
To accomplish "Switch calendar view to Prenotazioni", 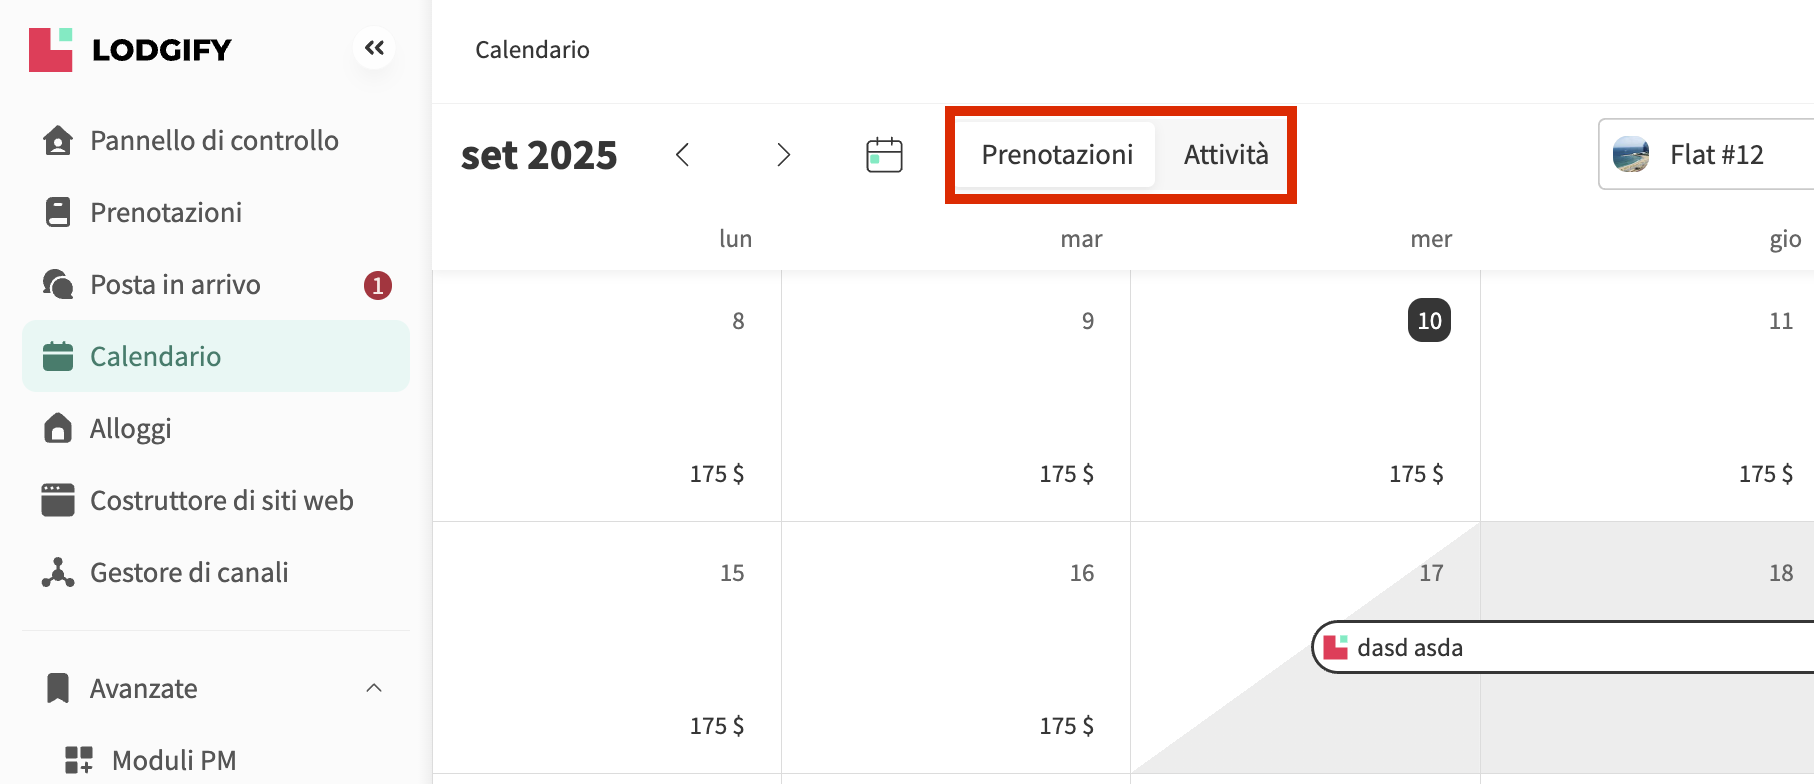I will click(1057, 155).
